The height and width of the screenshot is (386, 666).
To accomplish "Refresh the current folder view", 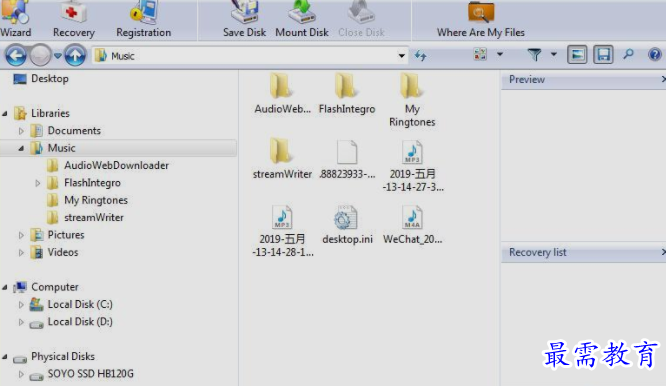I will (x=420, y=56).
